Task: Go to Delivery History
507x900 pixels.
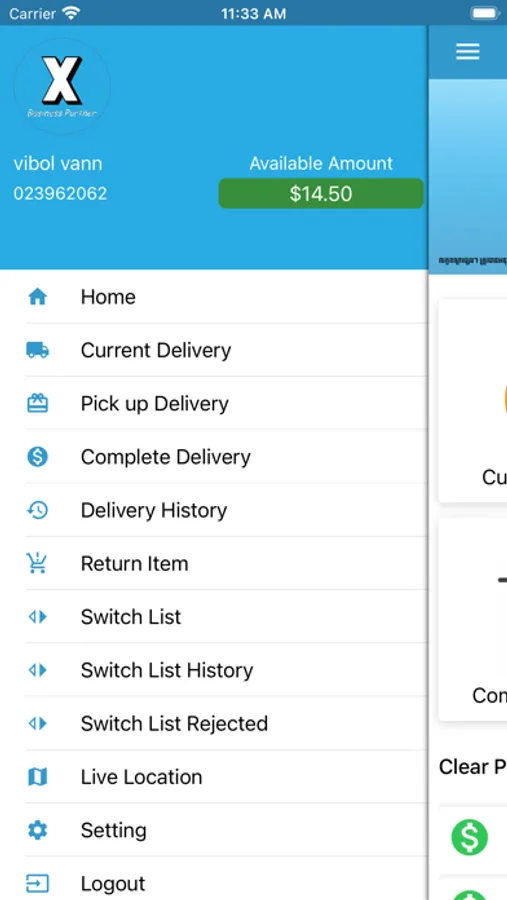Action: pyautogui.click(x=154, y=510)
